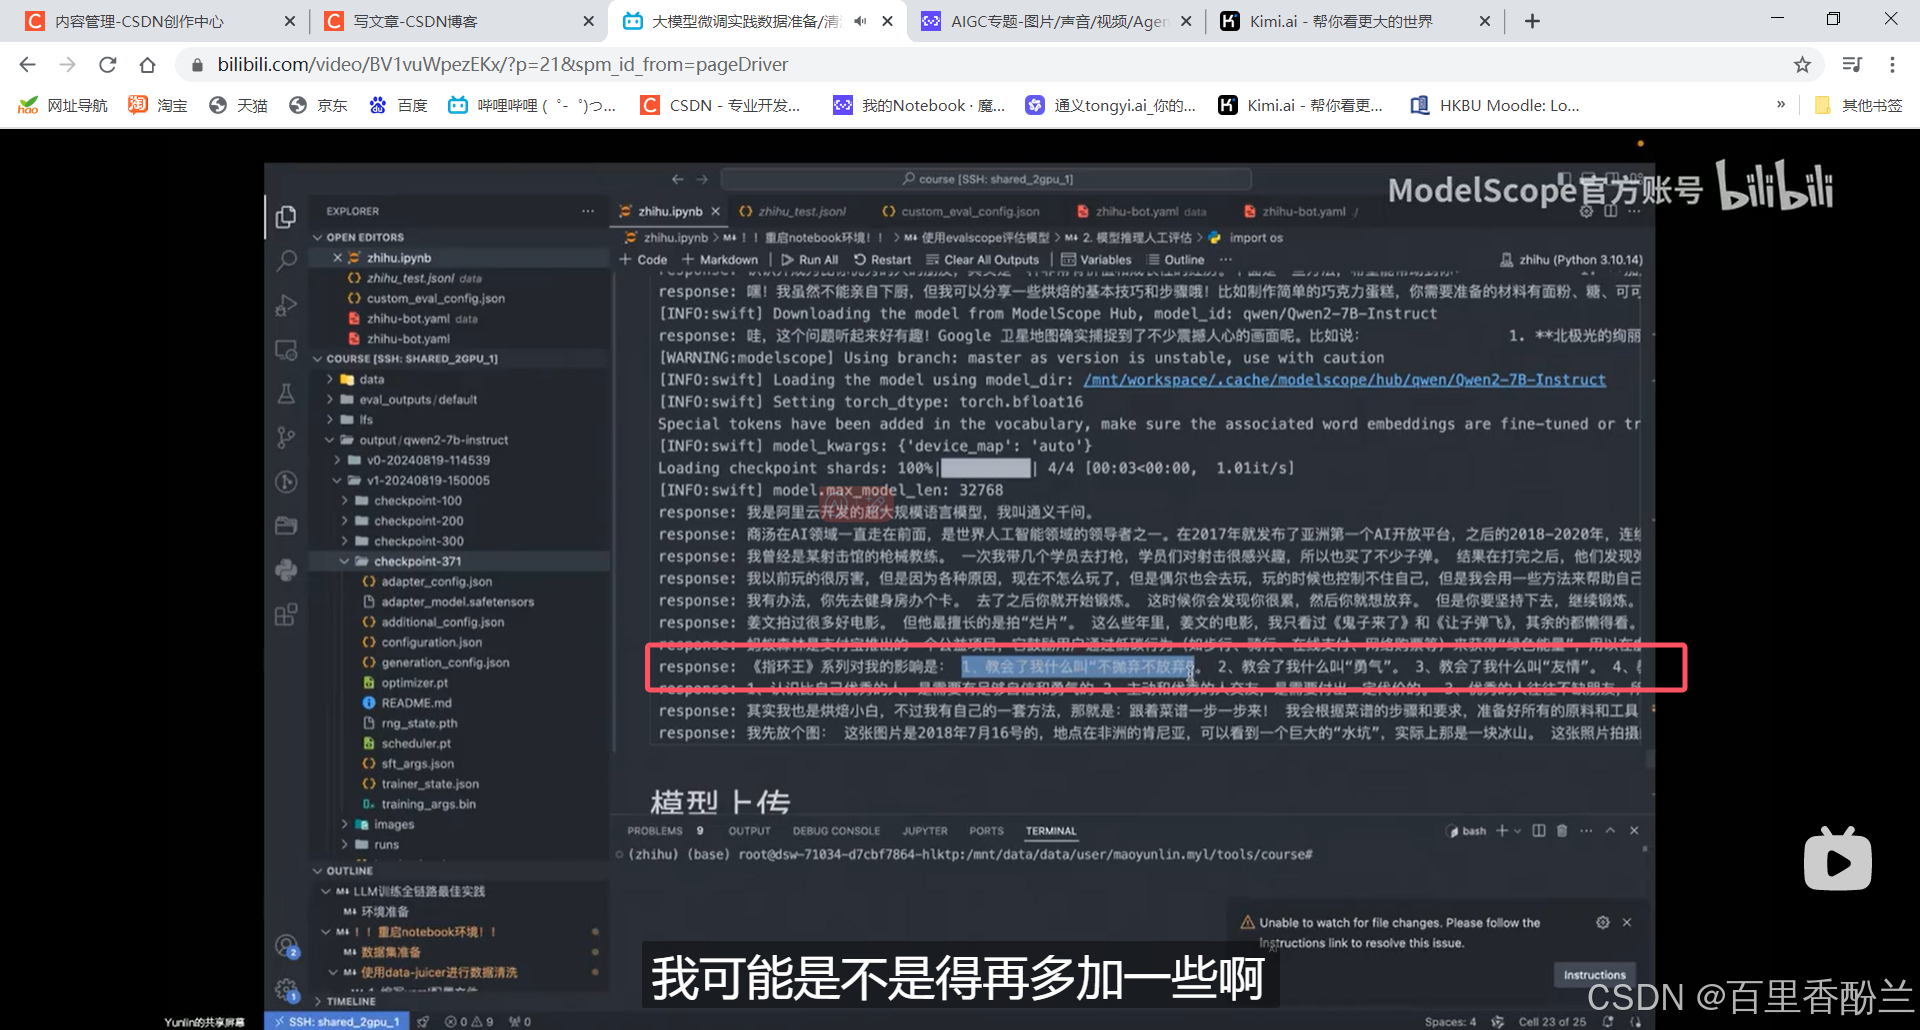Click the VS Code command center search box
Viewport: 1920px width, 1030px height.
point(986,179)
